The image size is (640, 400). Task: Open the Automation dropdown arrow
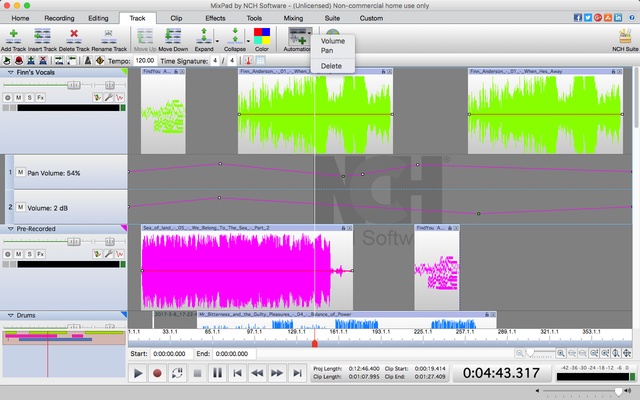(309, 33)
